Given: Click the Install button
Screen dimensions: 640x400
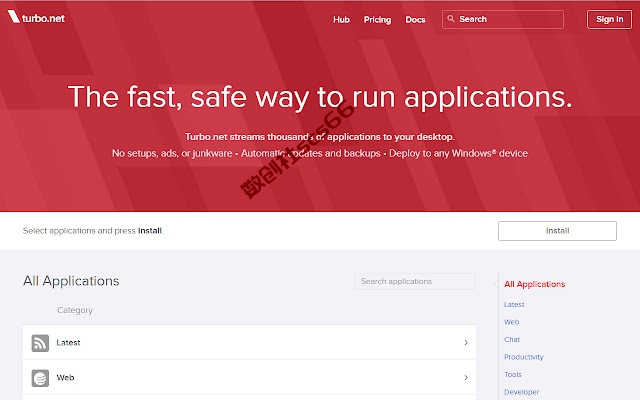Looking at the screenshot, I should (x=557, y=231).
